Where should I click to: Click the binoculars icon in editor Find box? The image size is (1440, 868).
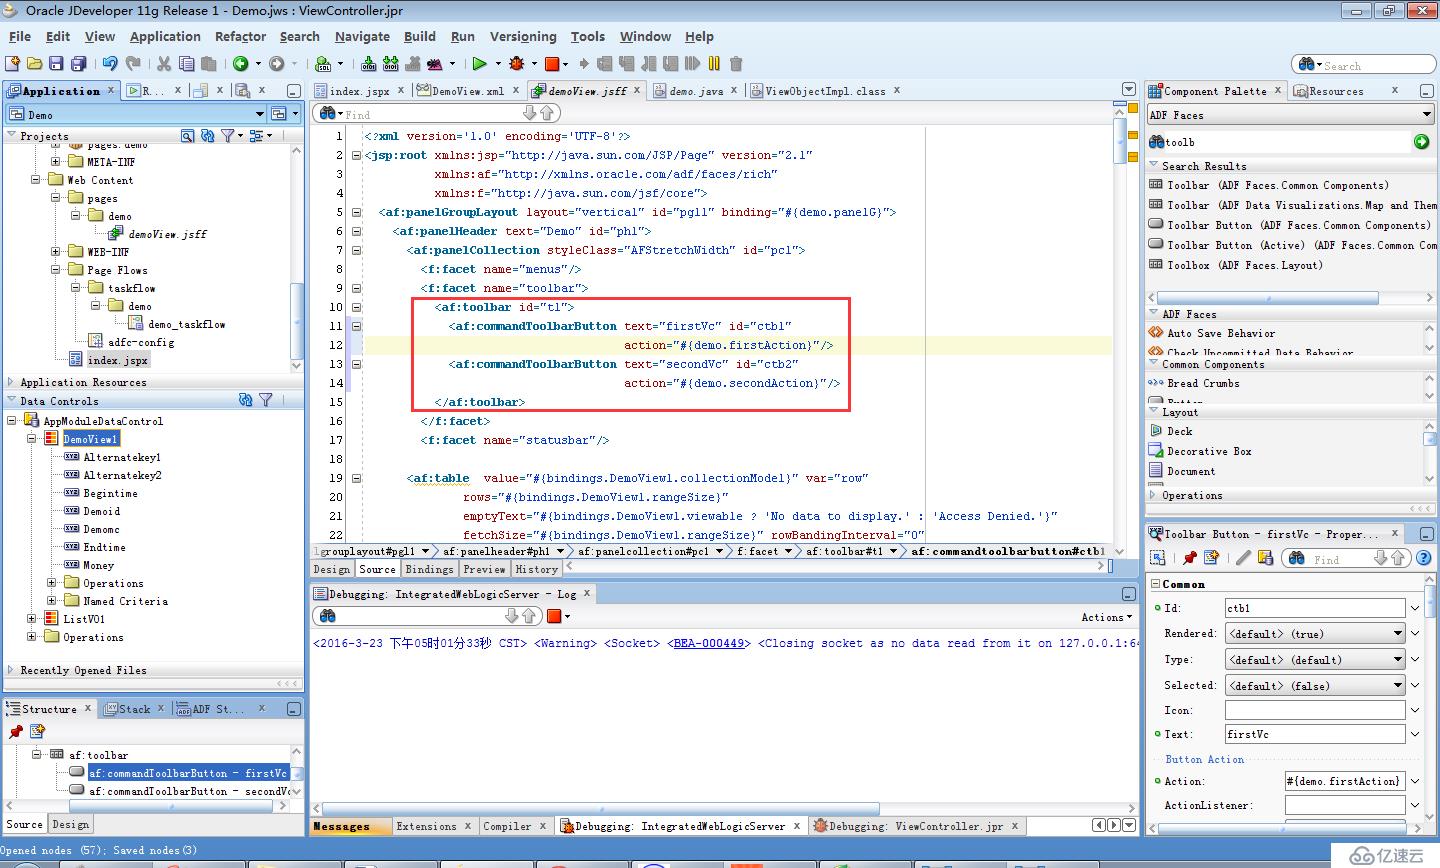pyautogui.click(x=328, y=114)
